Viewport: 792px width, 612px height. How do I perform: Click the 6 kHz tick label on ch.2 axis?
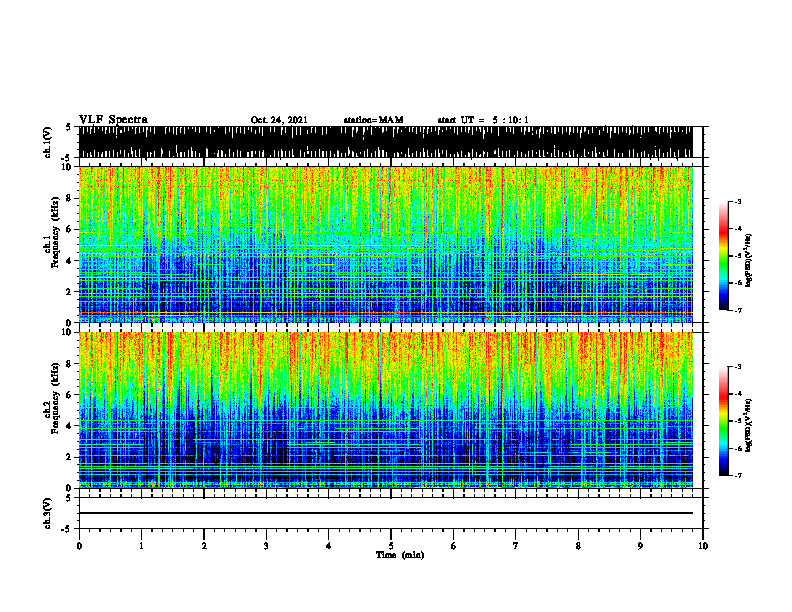[x=70, y=395]
